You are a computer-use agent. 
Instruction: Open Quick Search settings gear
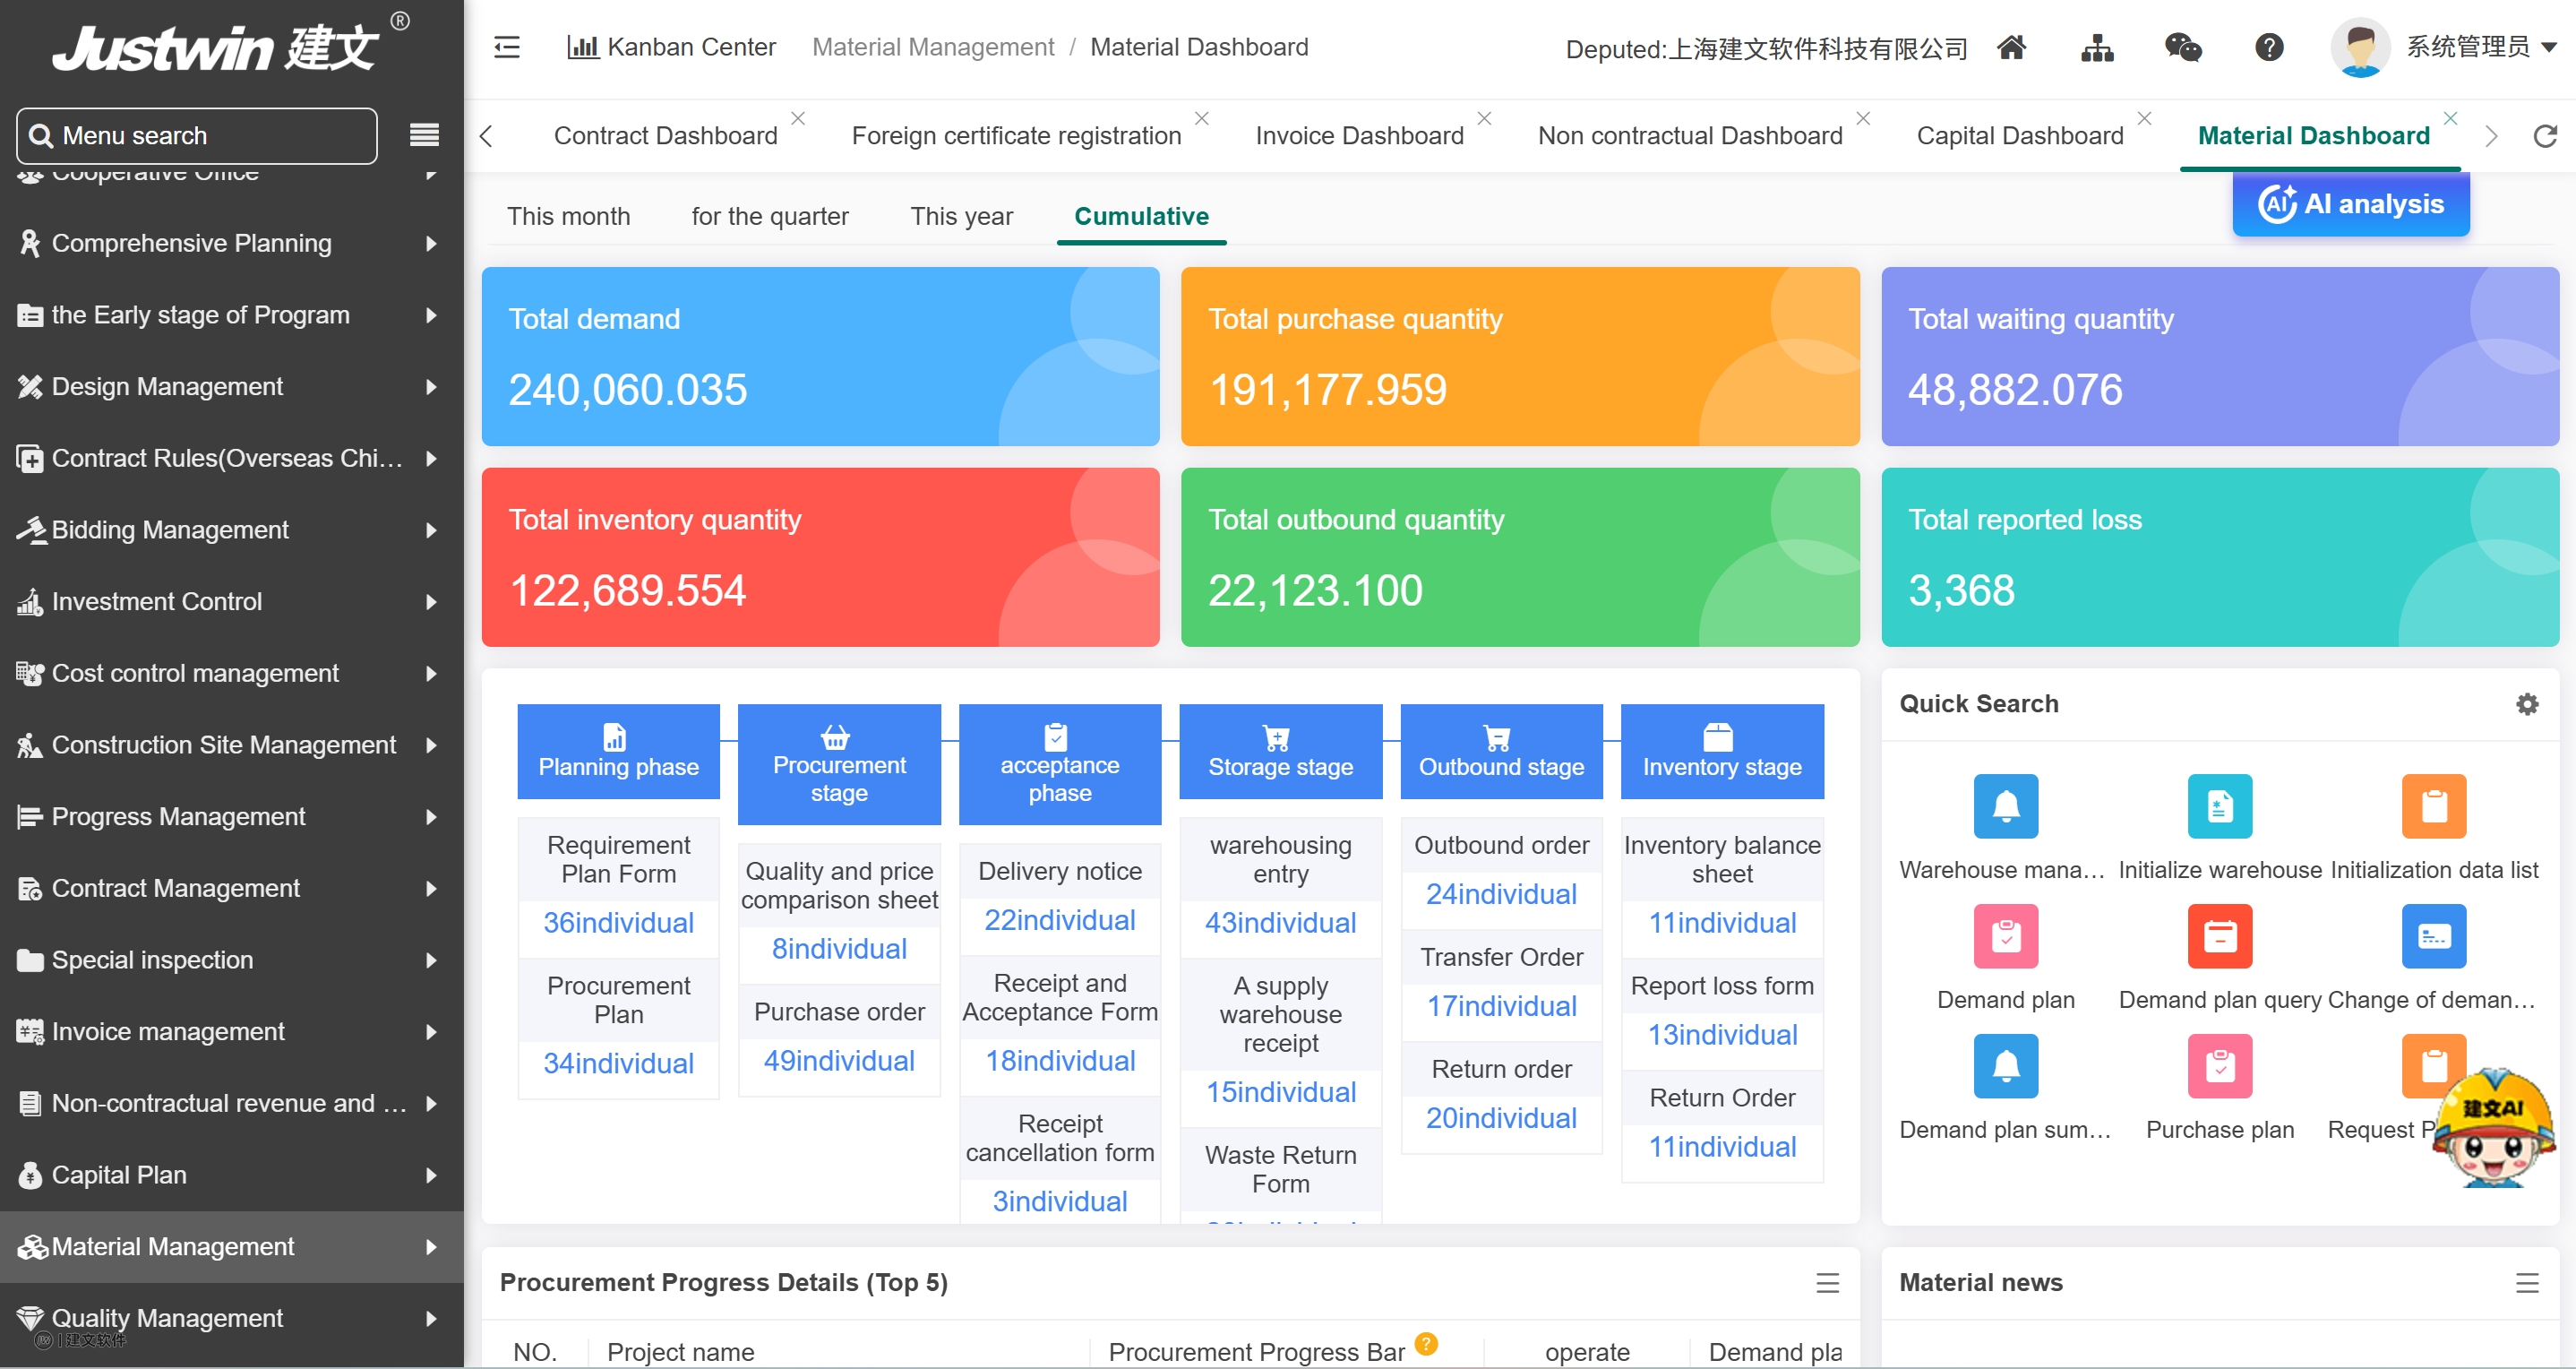point(2527,704)
